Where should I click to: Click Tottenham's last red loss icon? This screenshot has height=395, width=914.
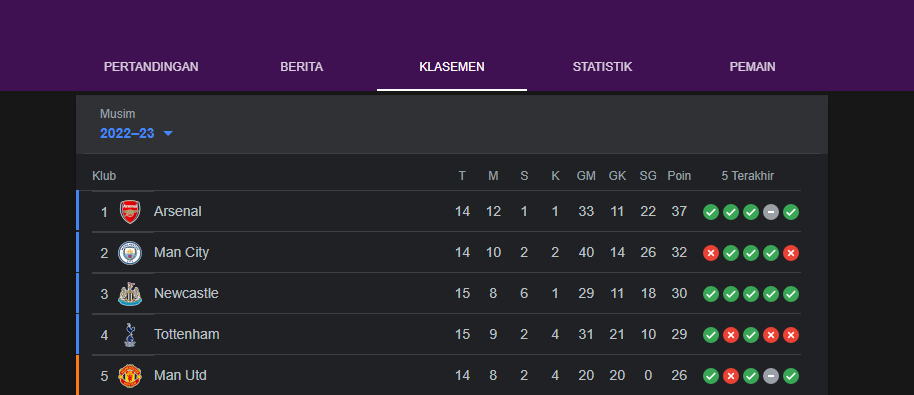coord(791,335)
